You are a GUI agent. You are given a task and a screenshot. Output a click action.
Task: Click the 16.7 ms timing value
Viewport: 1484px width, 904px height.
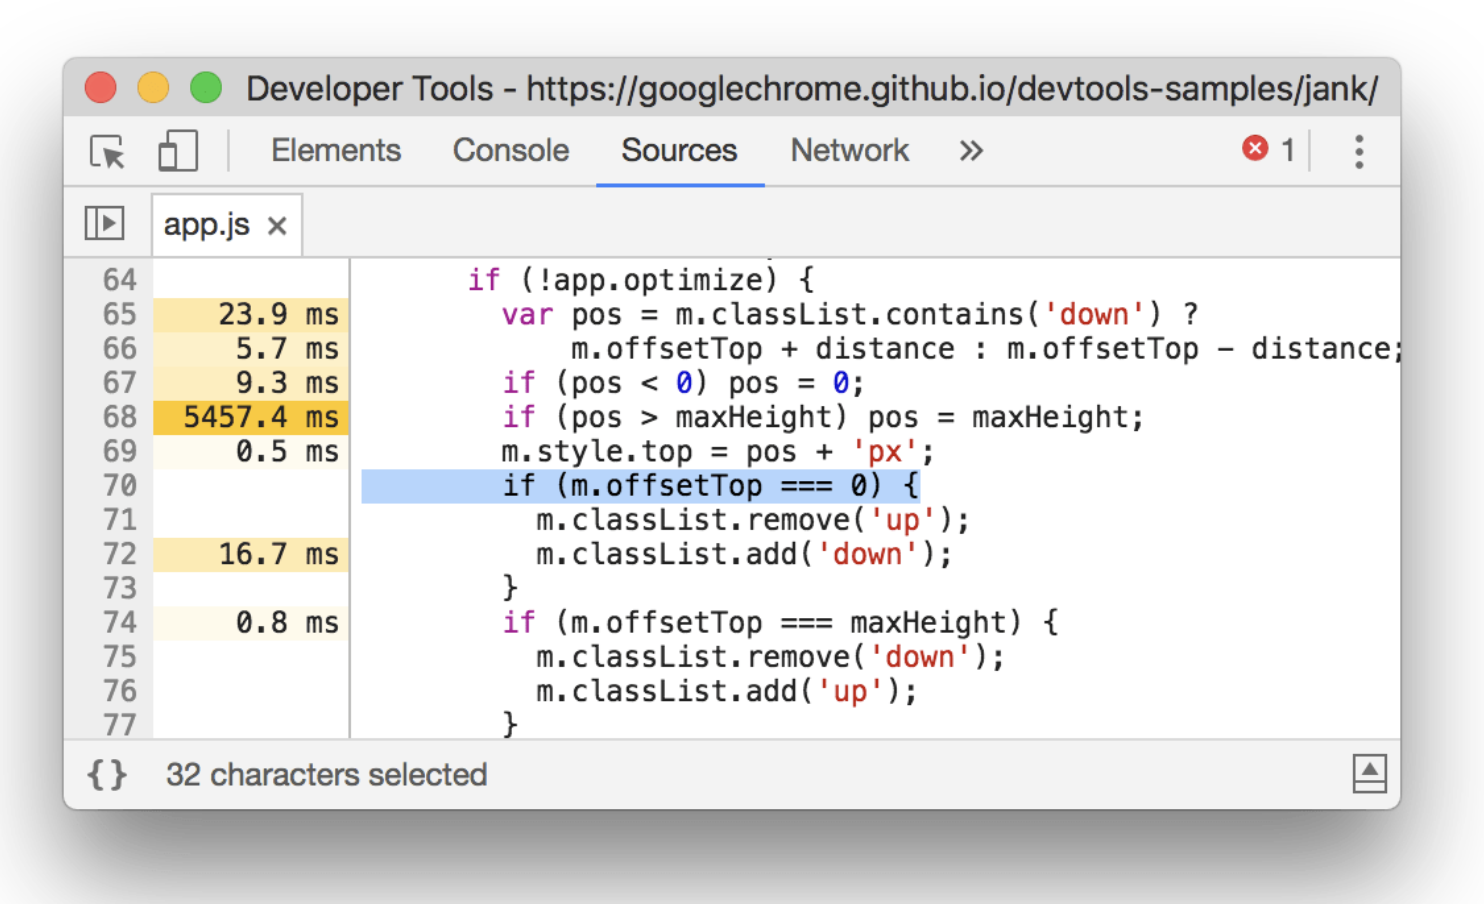click(279, 554)
